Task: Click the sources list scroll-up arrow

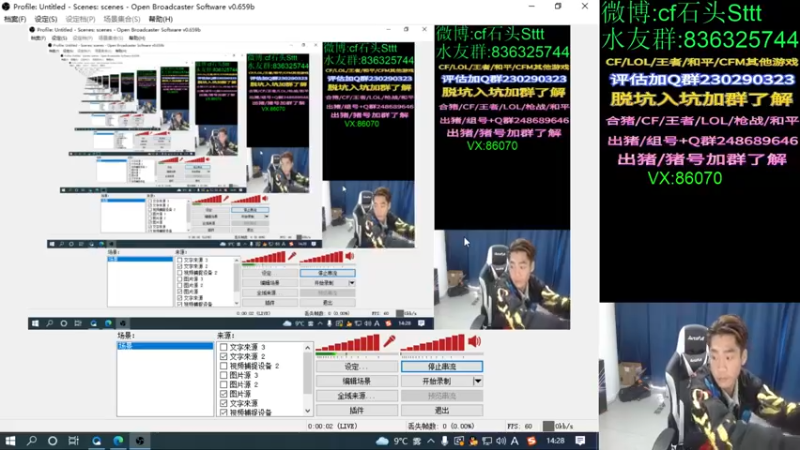Action: tap(308, 347)
